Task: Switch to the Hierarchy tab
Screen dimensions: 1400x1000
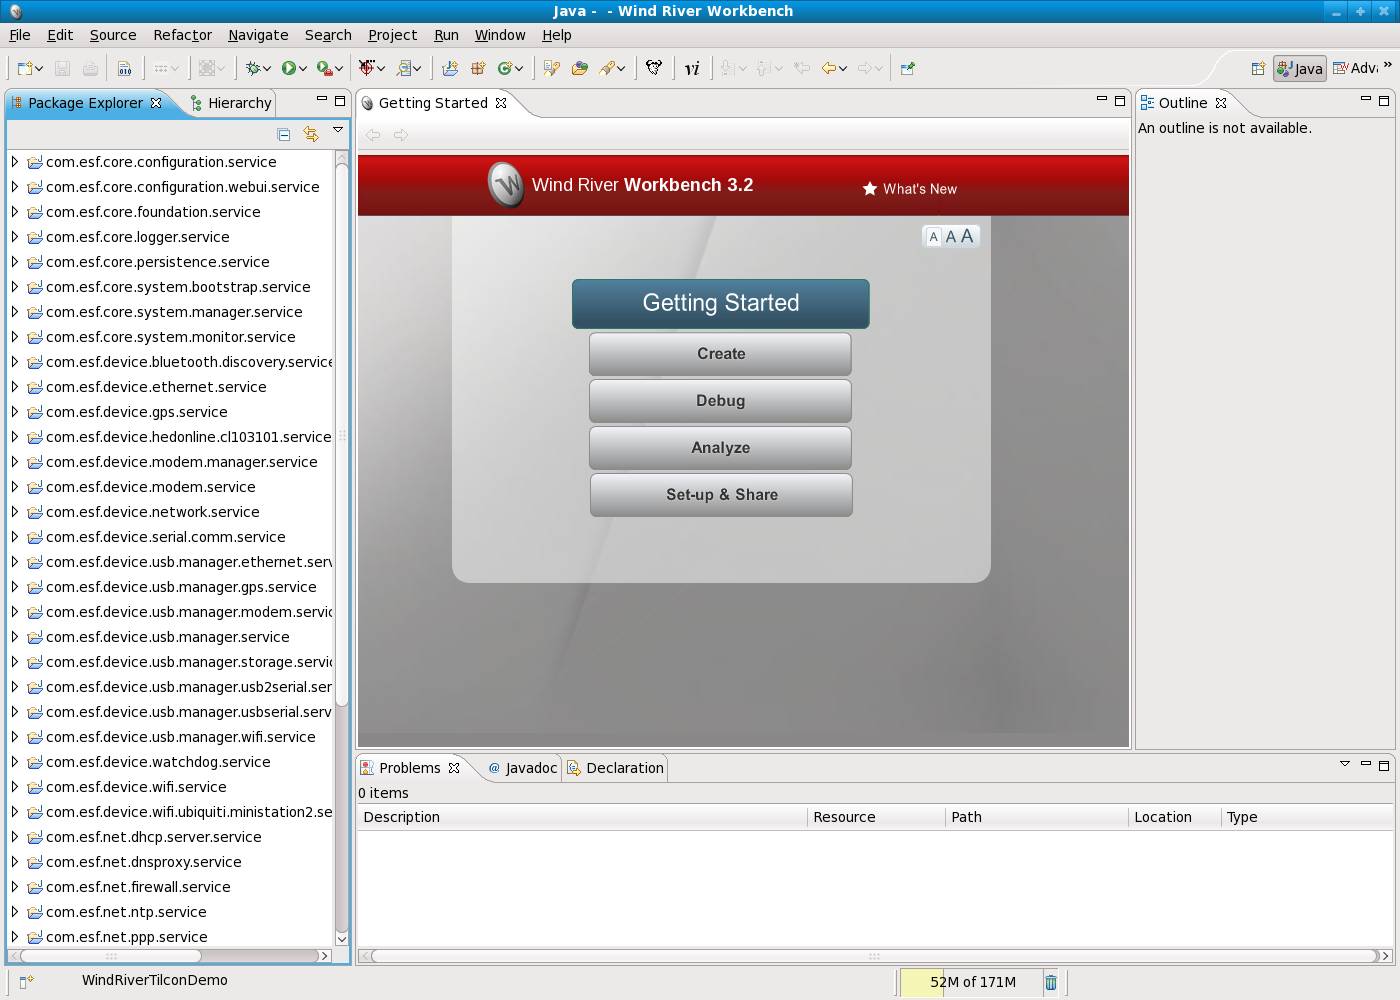Action: (230, 103)
